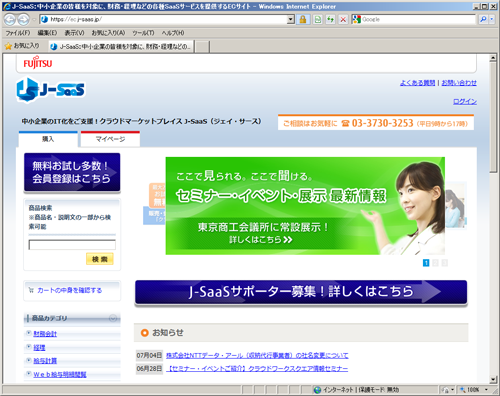Click the J-SaaS logo
This screenshot has height=396, width=500.
[x=51, y=90]
